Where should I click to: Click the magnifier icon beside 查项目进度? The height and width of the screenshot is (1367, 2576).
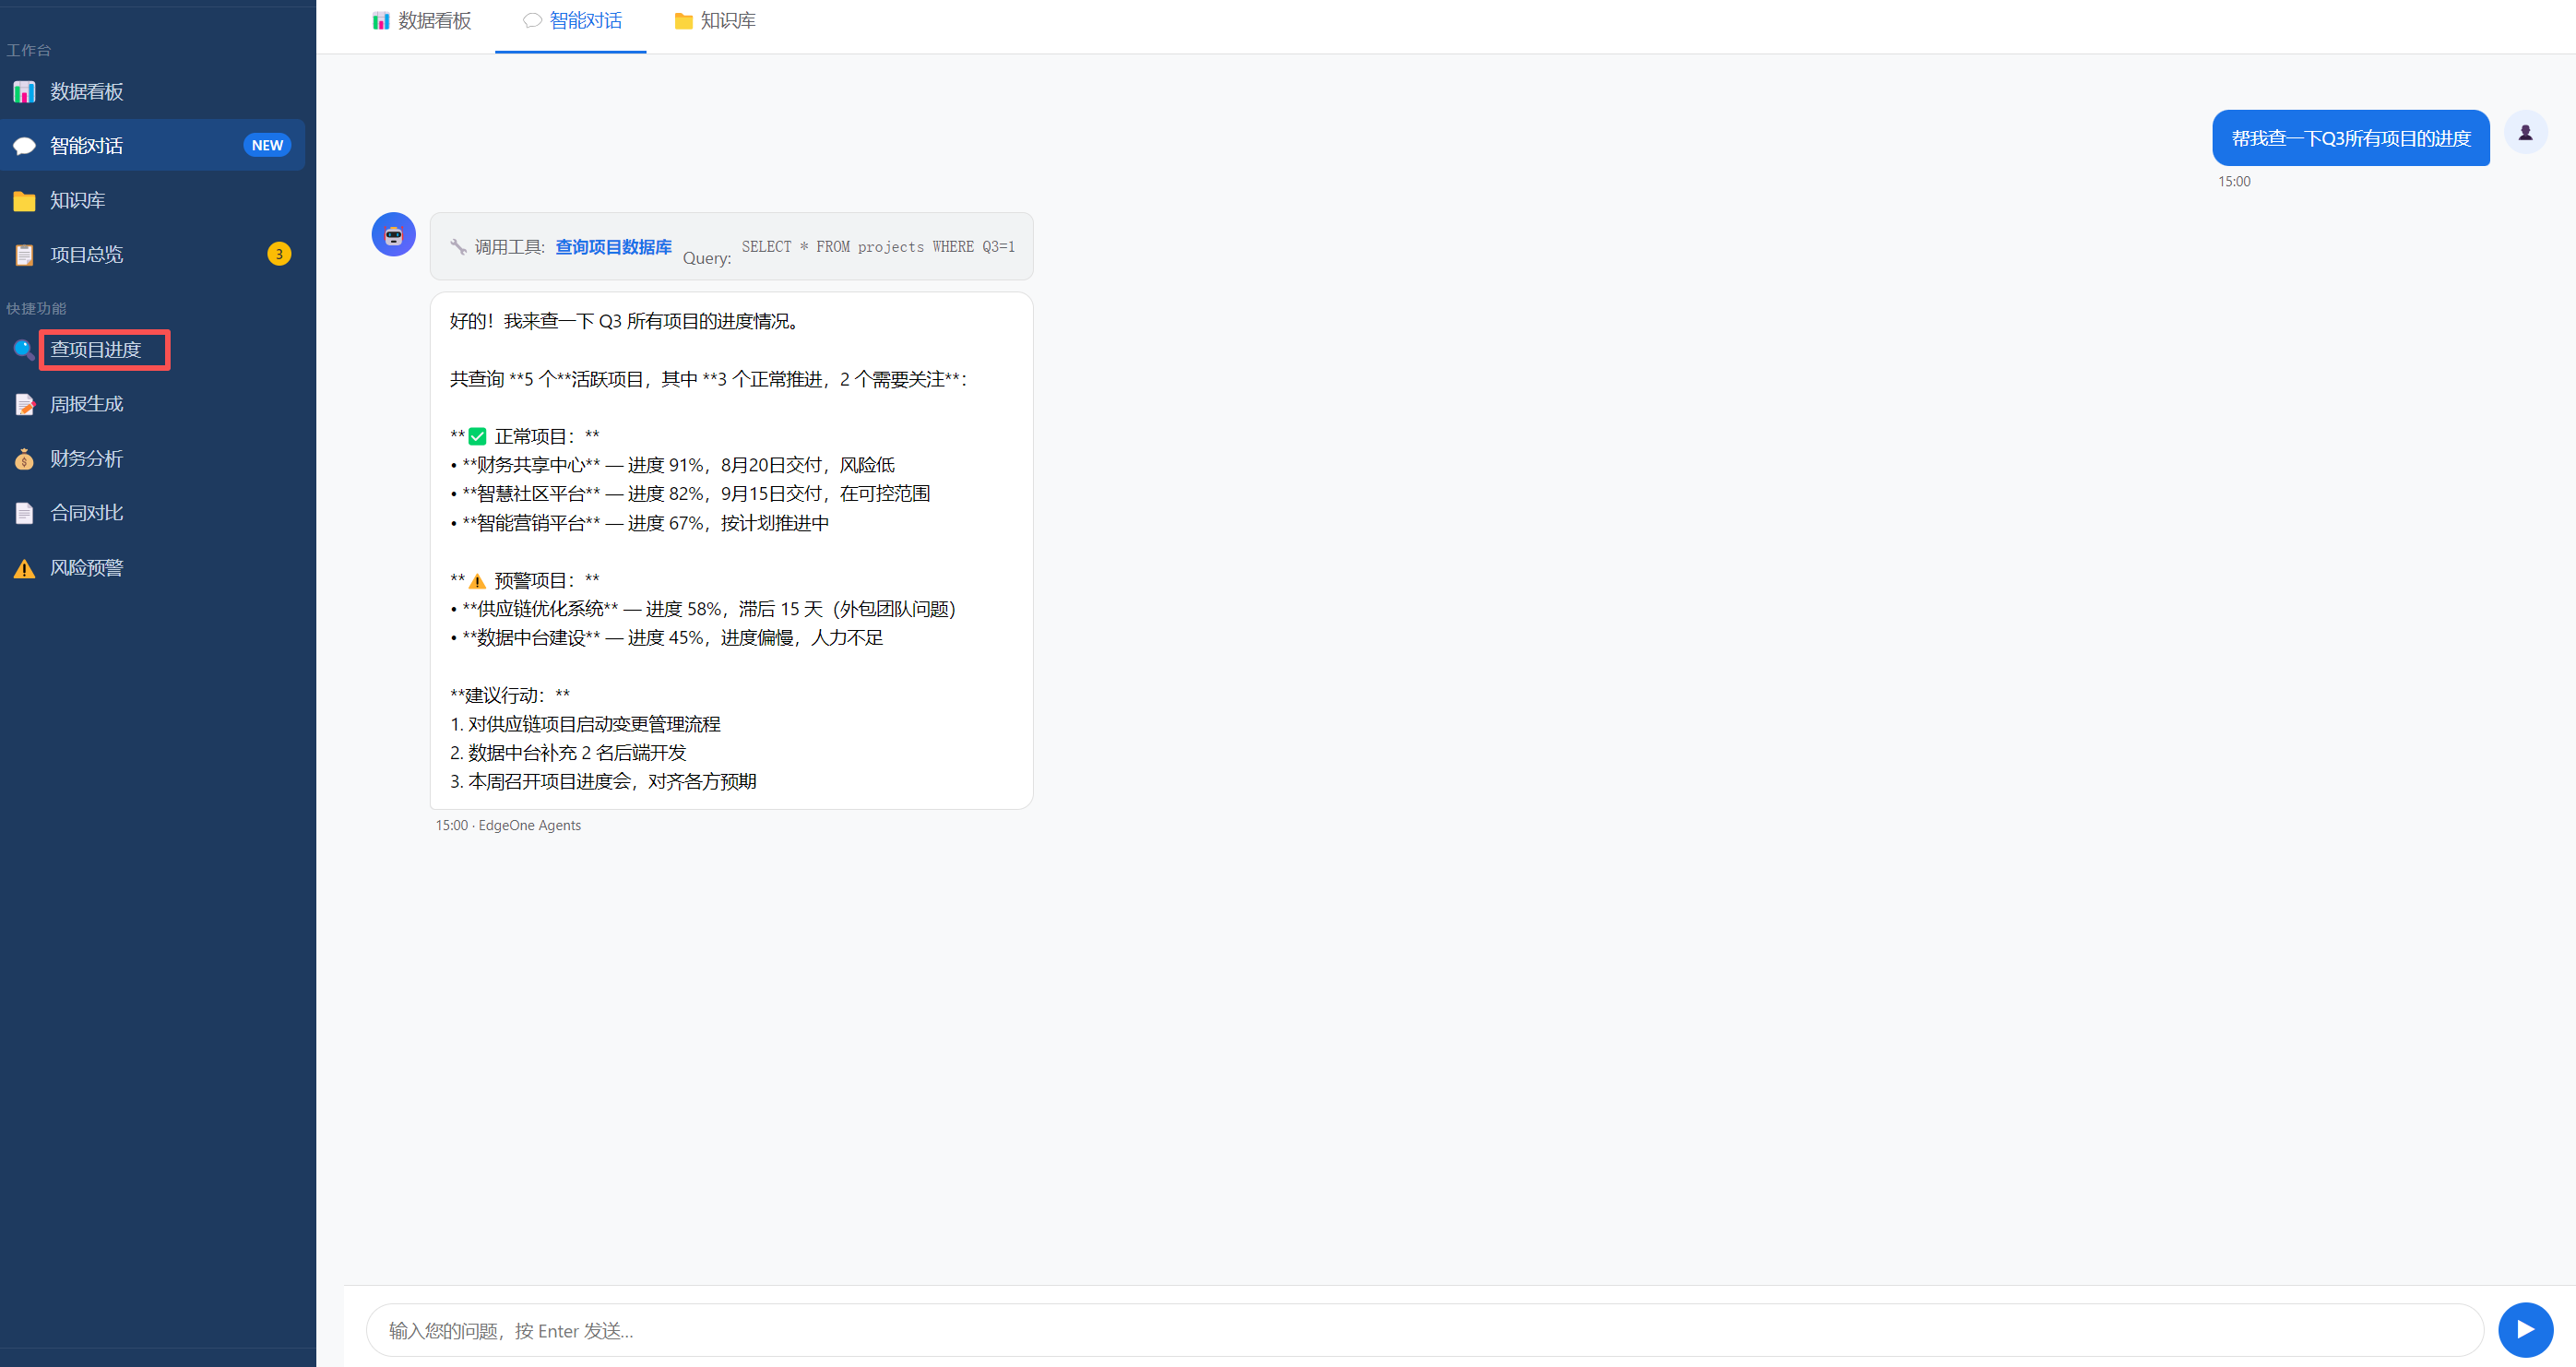pos(24,350)
